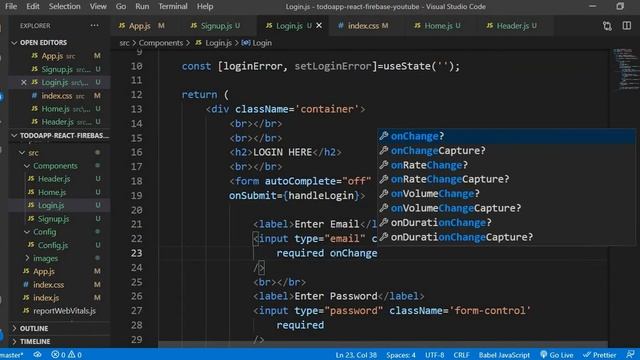Screen dimensions: 640x360
Task: Select the onVolumeChangeCapture? suggestion
Action: [x=506, y=208]
